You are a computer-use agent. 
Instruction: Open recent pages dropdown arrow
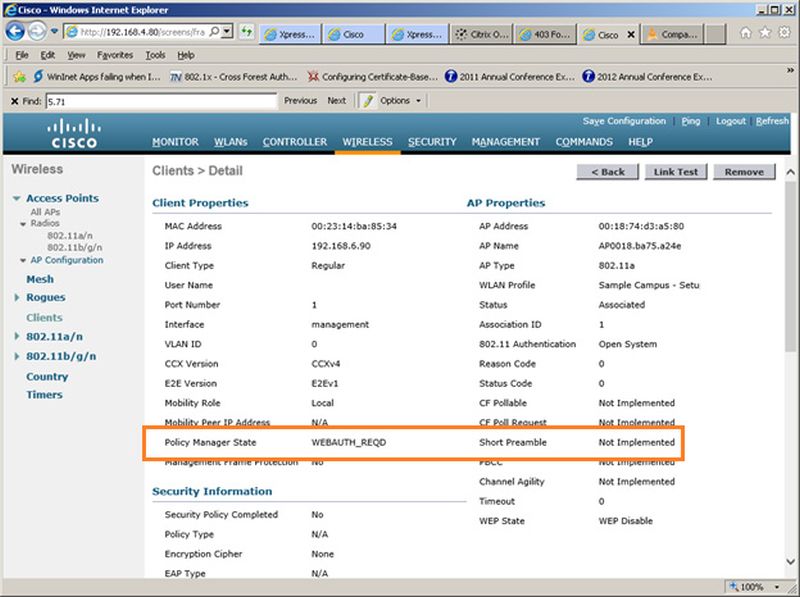pyautogui.click(x=54, y=32)
